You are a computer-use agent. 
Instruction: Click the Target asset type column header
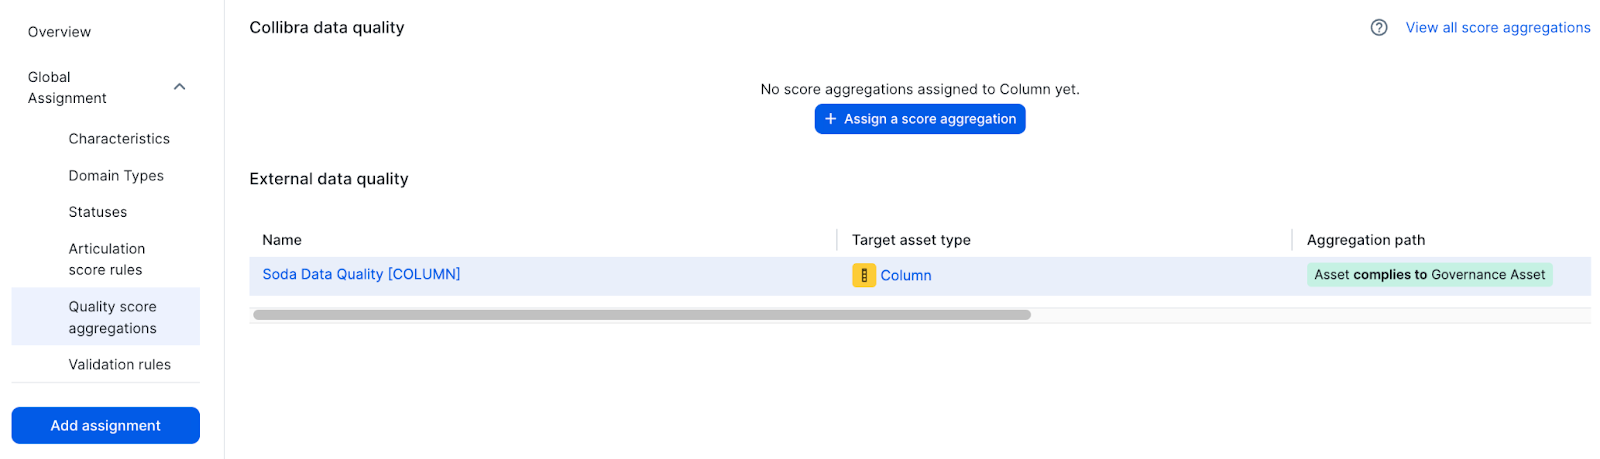tap(911, 240)
